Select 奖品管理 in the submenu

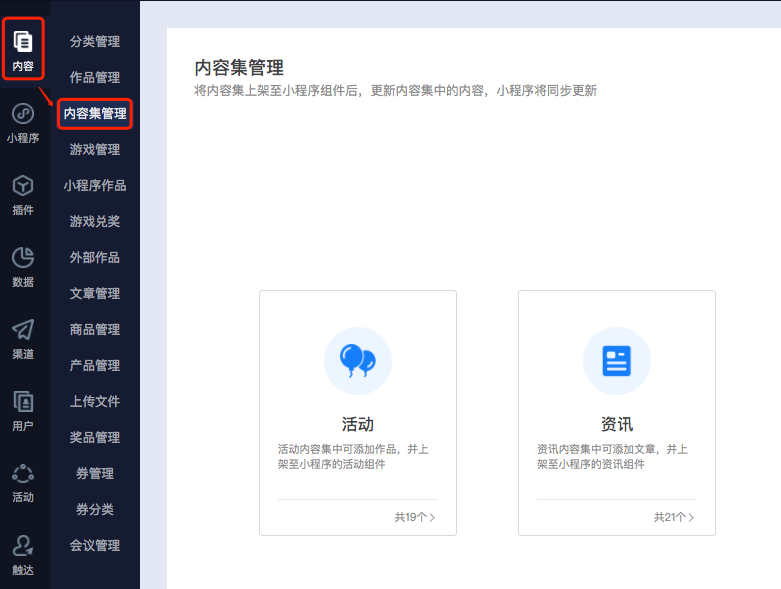point(95,437)
